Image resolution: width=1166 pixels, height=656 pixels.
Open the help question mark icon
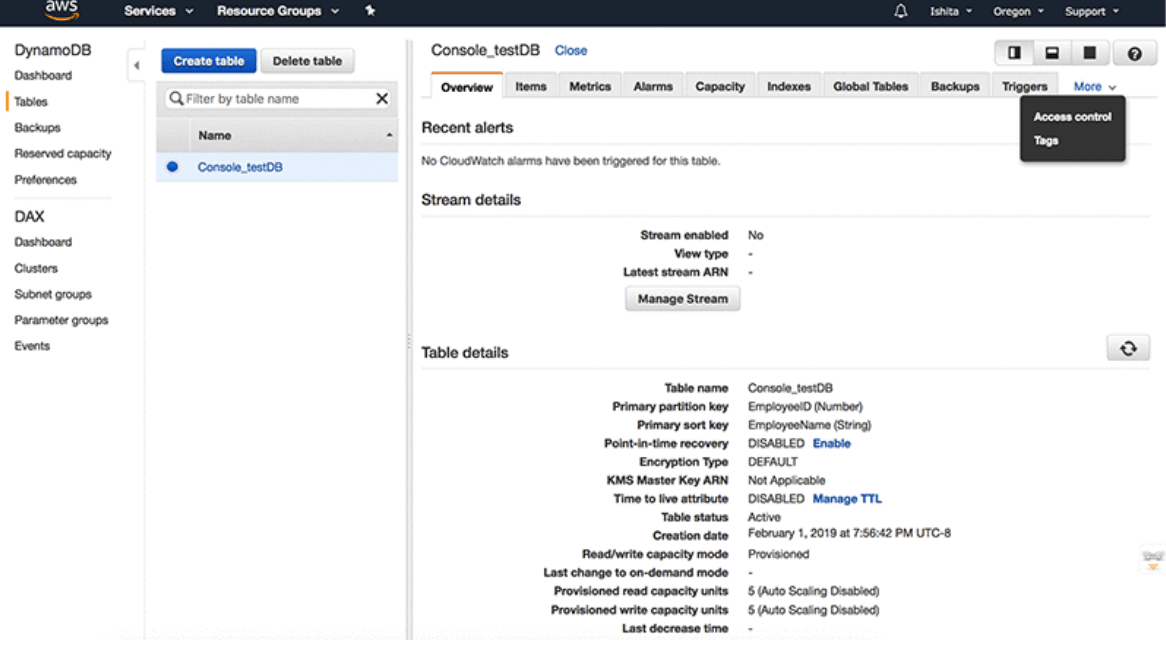click(1134, 53)
